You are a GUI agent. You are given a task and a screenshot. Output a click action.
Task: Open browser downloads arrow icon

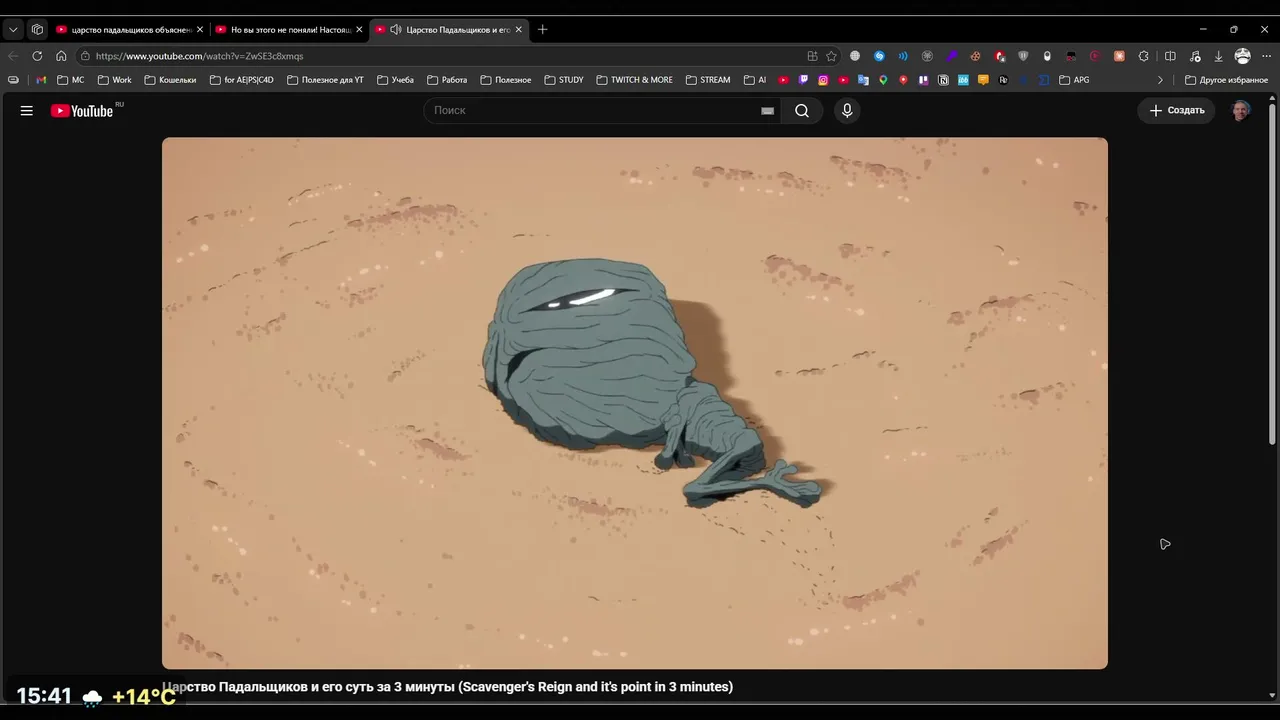click(1218, 56)
